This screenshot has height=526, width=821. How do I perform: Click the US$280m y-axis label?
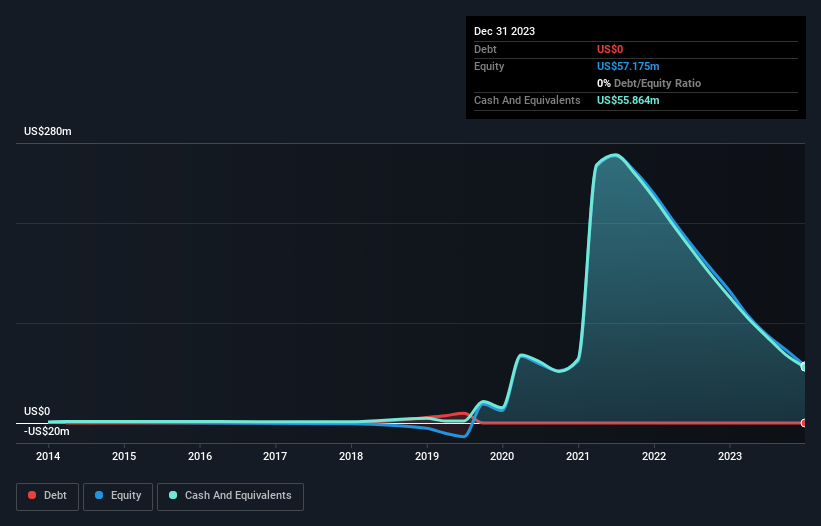[x=48, y=131]
